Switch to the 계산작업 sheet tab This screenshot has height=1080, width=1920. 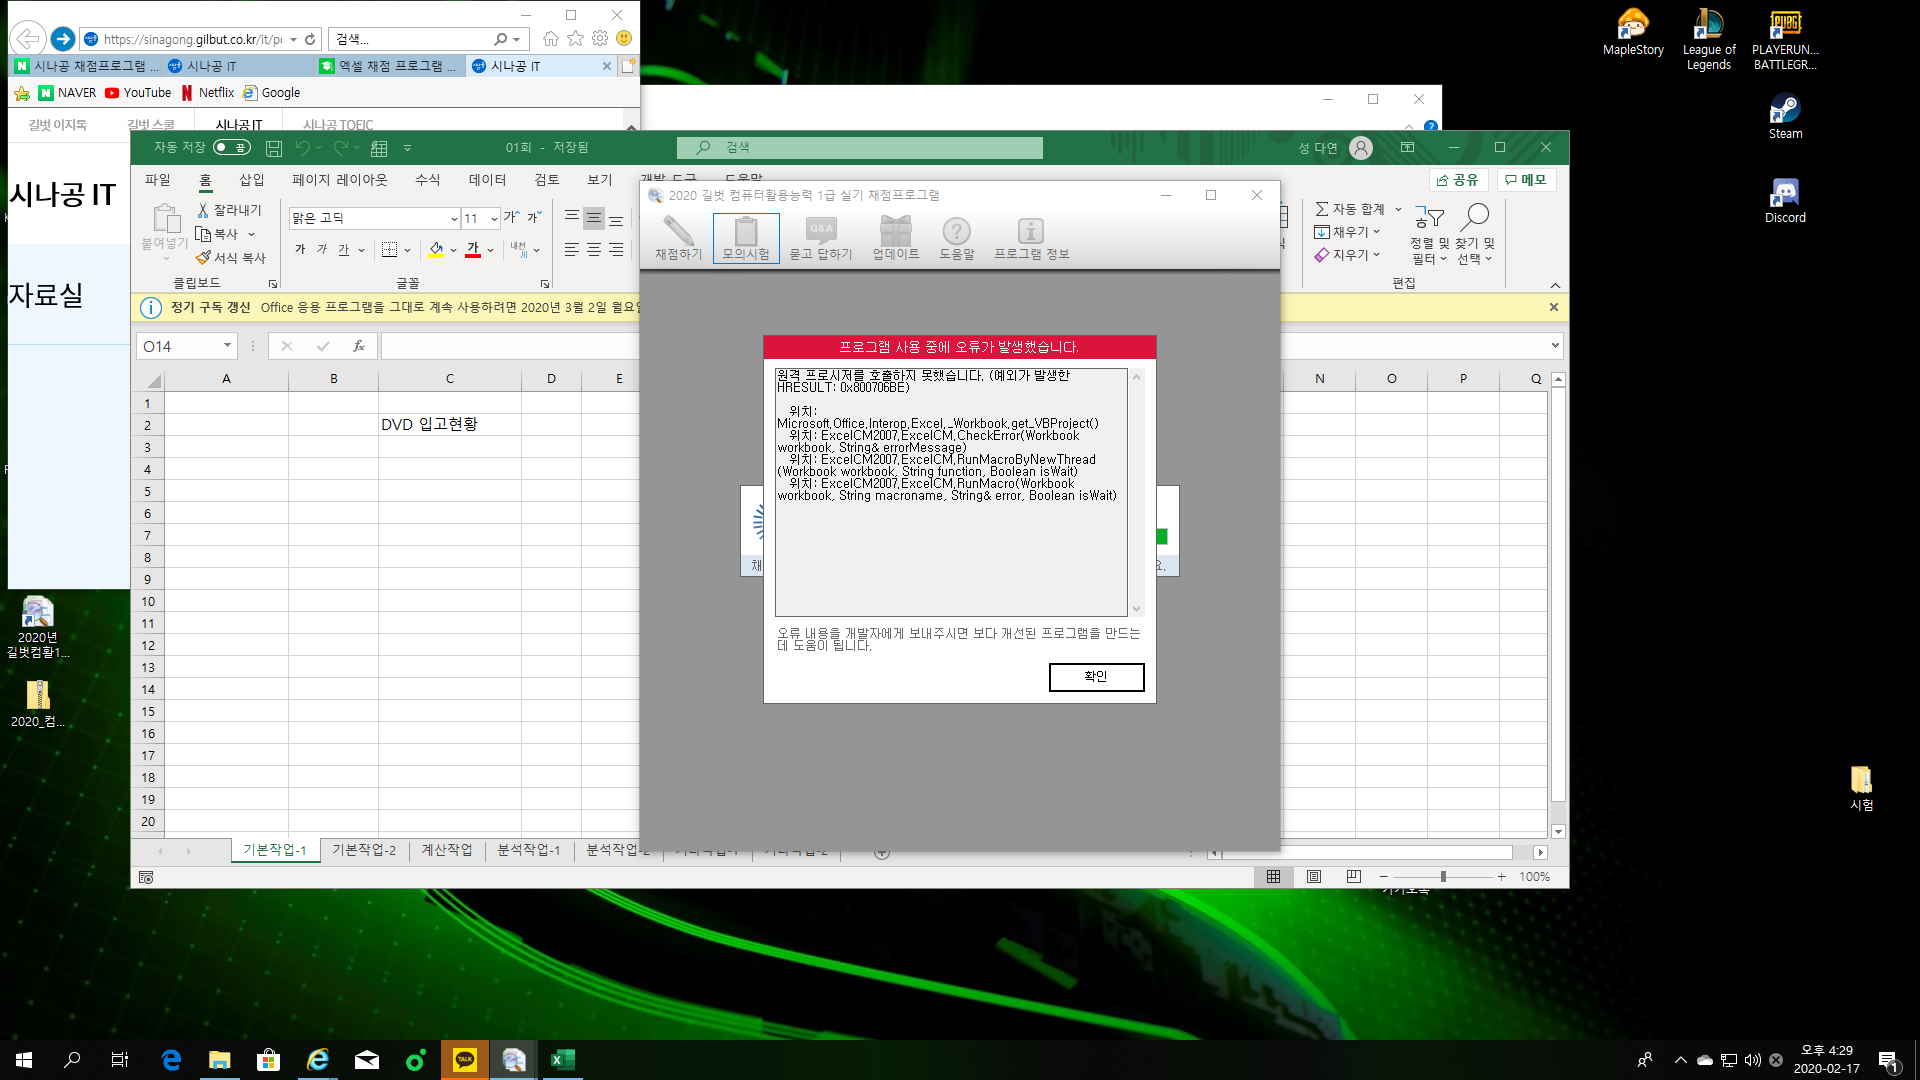point(446,850)
